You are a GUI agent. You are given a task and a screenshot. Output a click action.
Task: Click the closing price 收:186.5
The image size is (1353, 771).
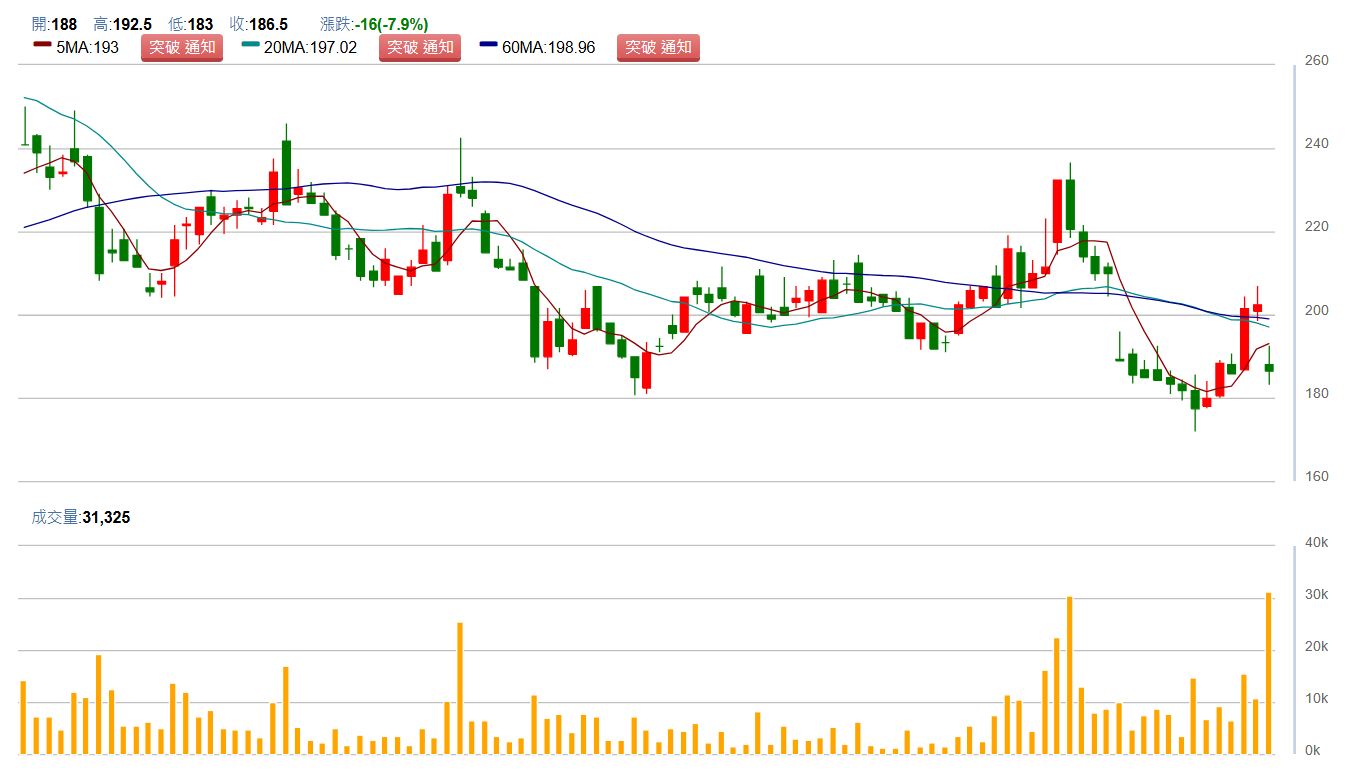pyautogui.click(x=258, y=24)
